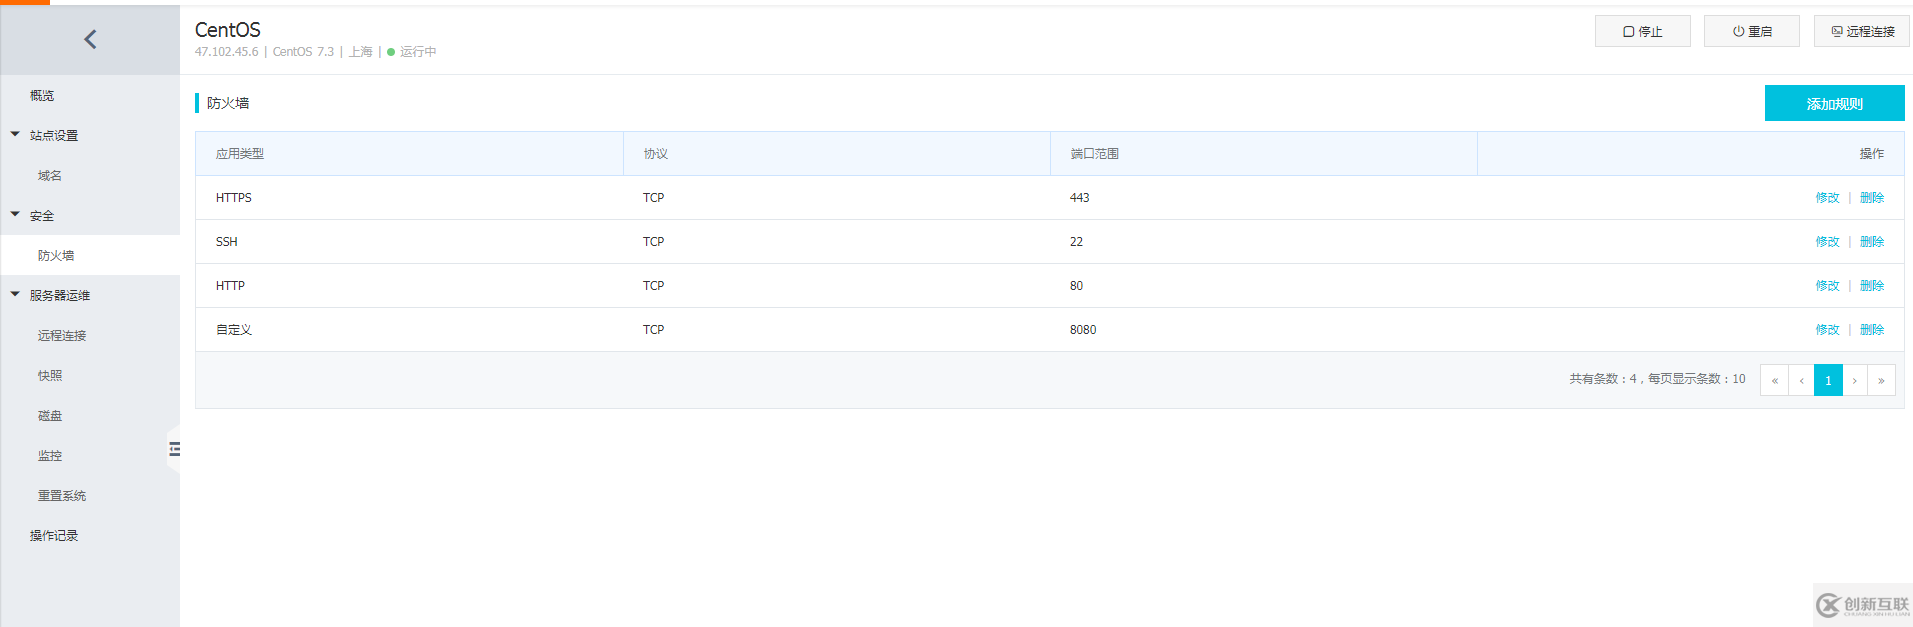Click 修改 for the SSH rule

(x=1827, y=242)
